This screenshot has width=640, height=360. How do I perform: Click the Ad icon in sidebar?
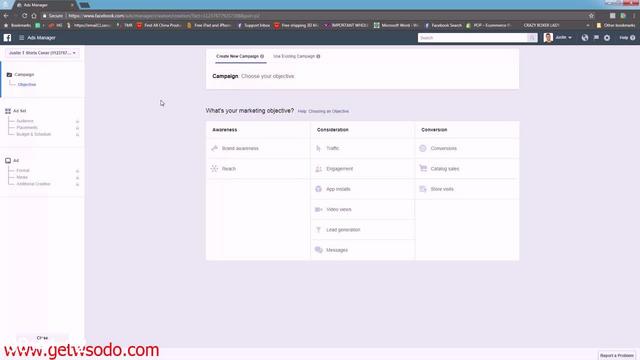coord(8,160)
